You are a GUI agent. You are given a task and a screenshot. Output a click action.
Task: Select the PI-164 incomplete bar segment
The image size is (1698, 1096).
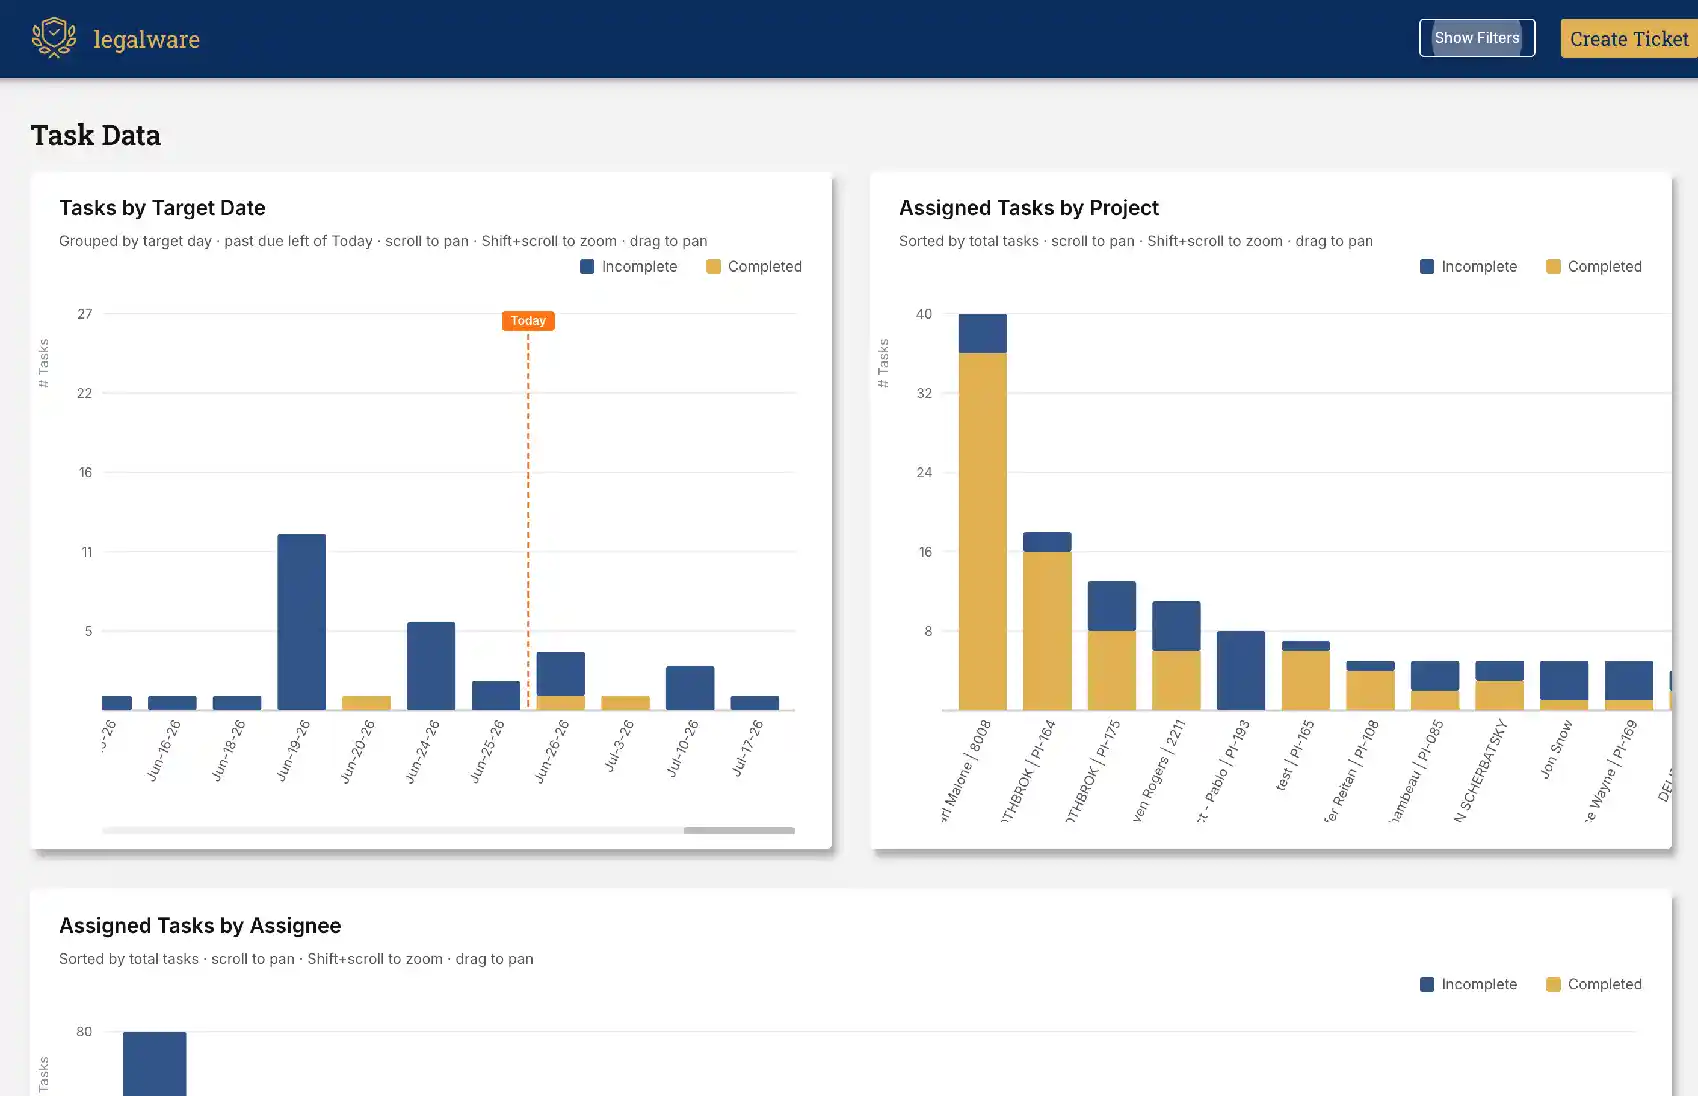tap(1047, 542)
